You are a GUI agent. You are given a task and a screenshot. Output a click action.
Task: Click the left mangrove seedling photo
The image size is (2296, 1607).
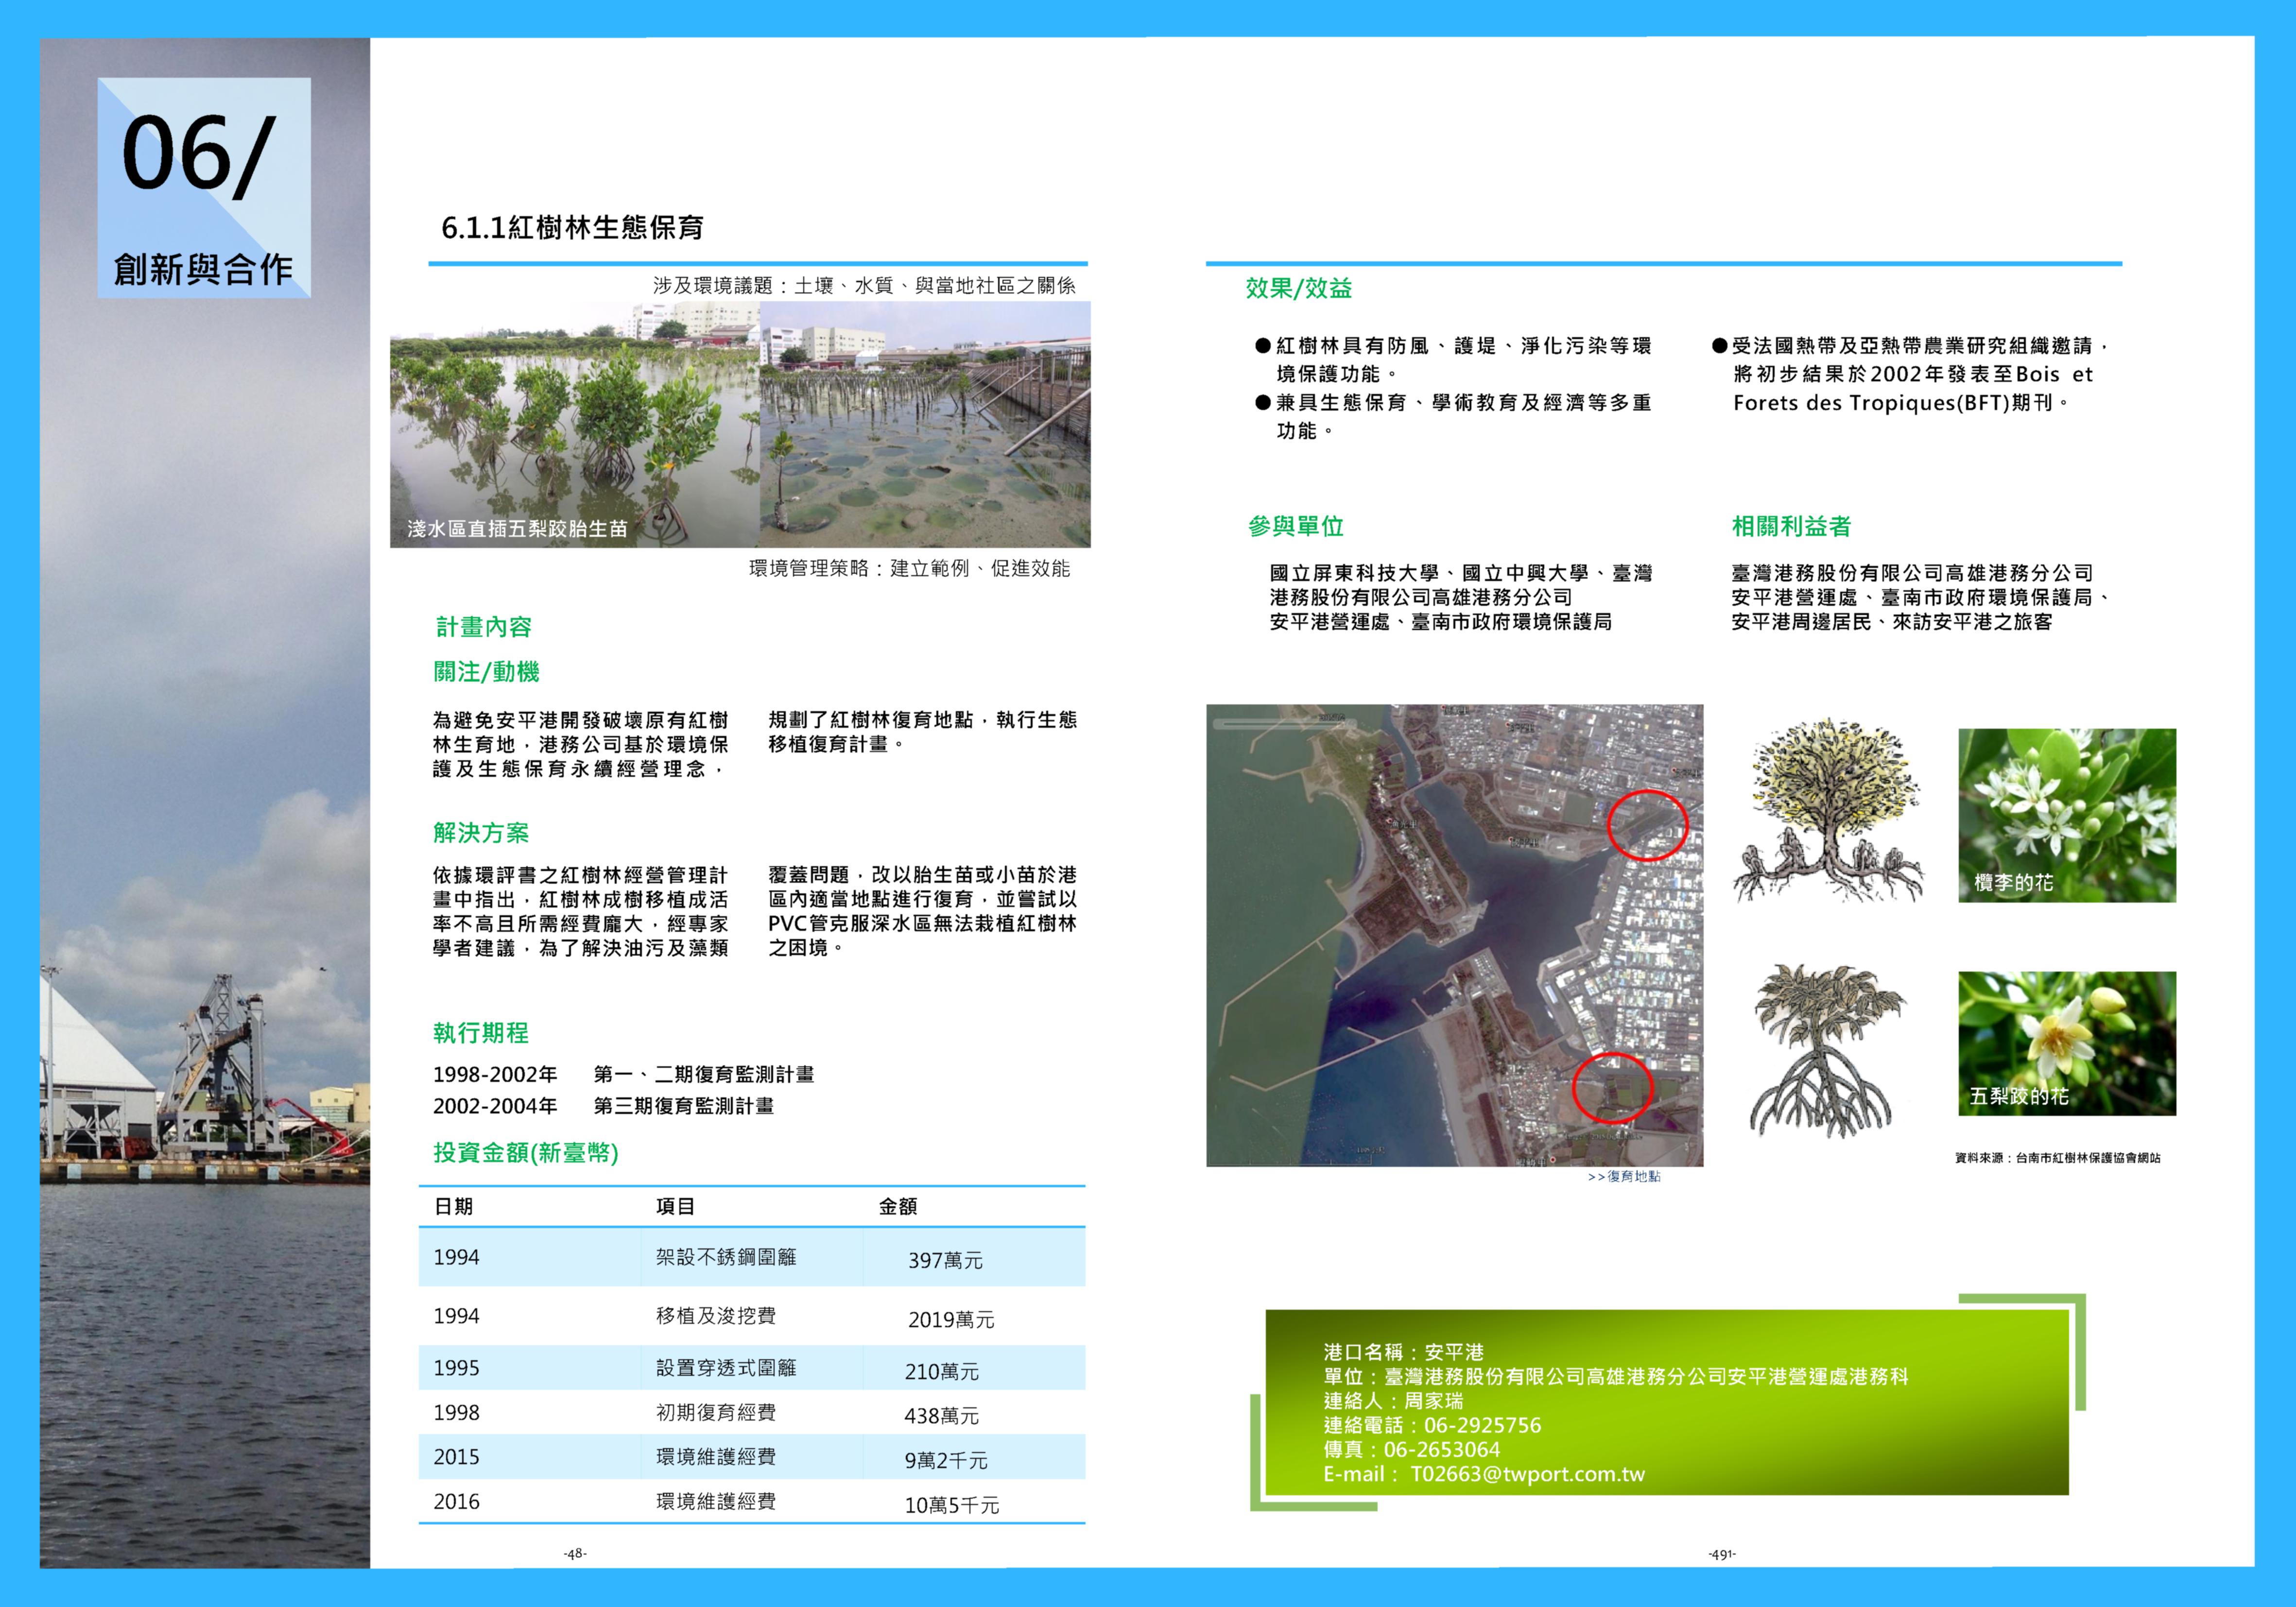[574, 425]
